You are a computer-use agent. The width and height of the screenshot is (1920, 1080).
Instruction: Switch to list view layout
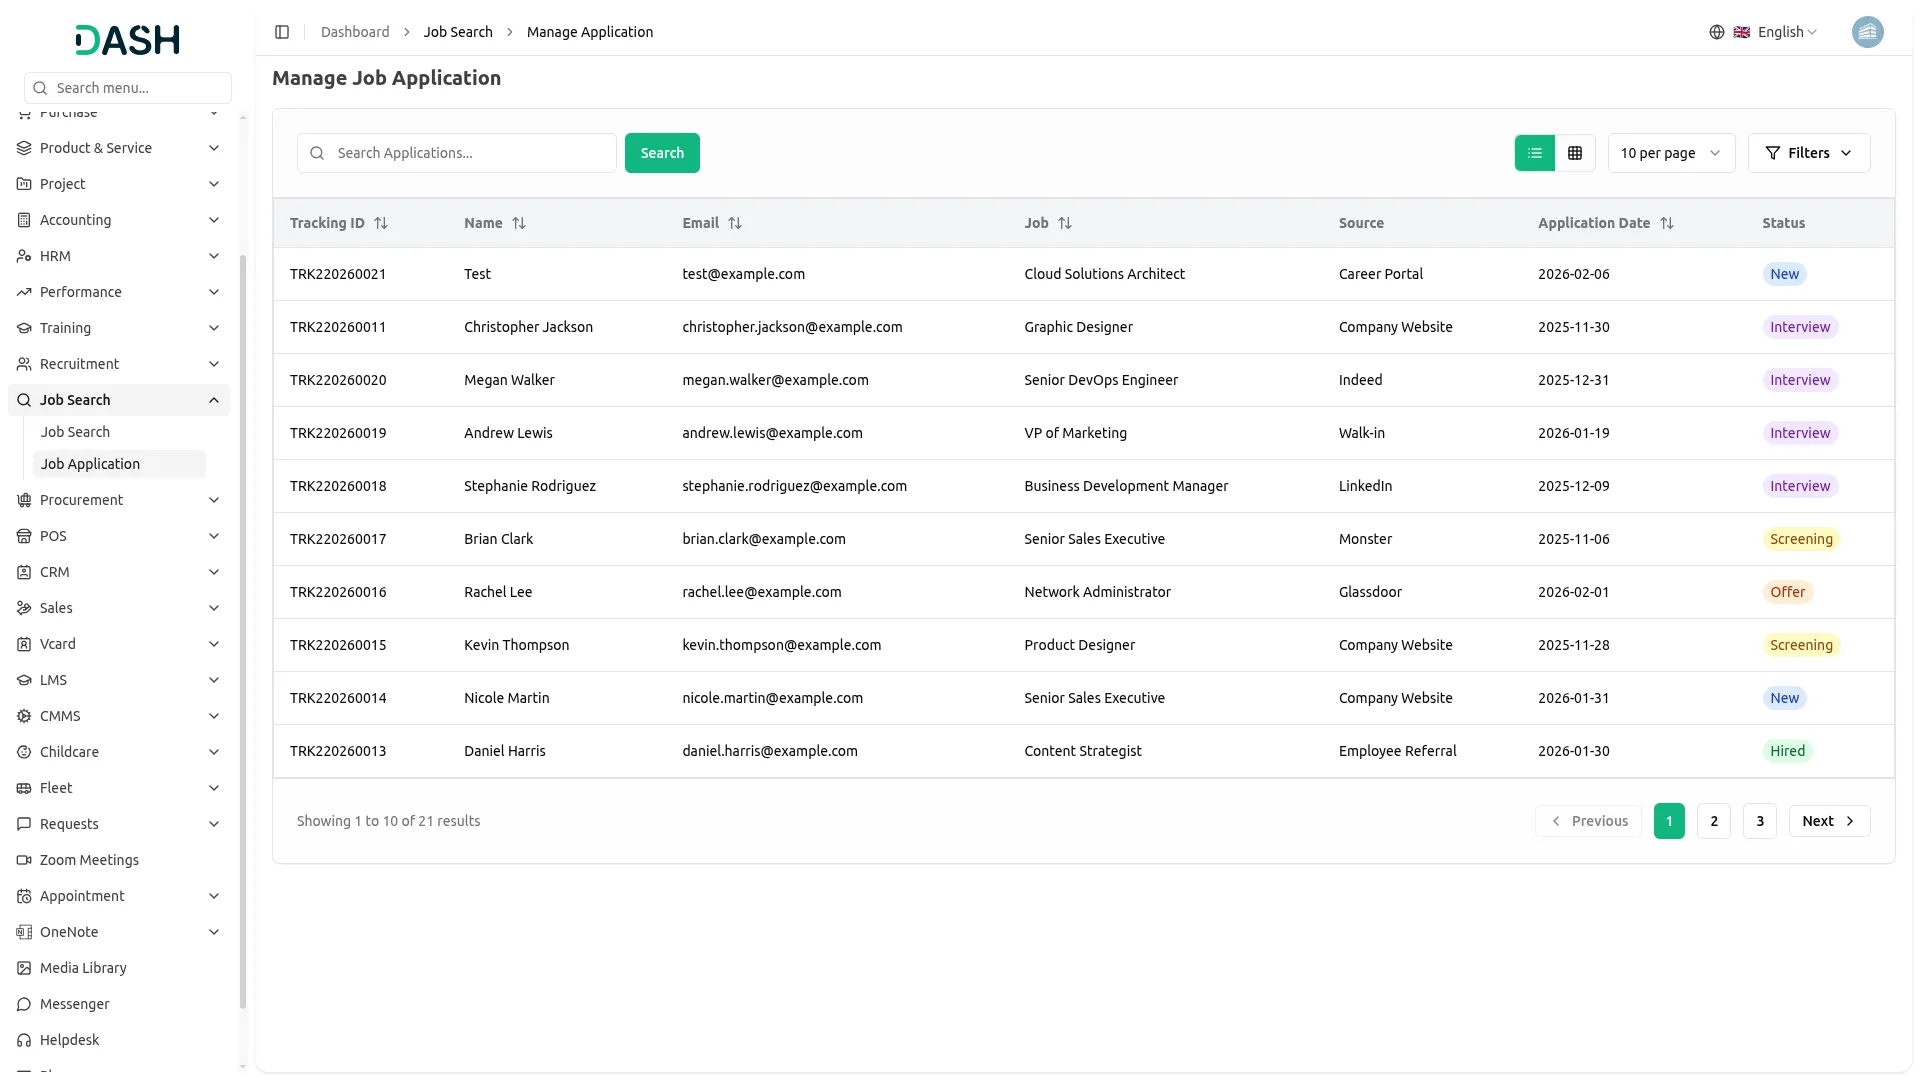pos(1534,153)
